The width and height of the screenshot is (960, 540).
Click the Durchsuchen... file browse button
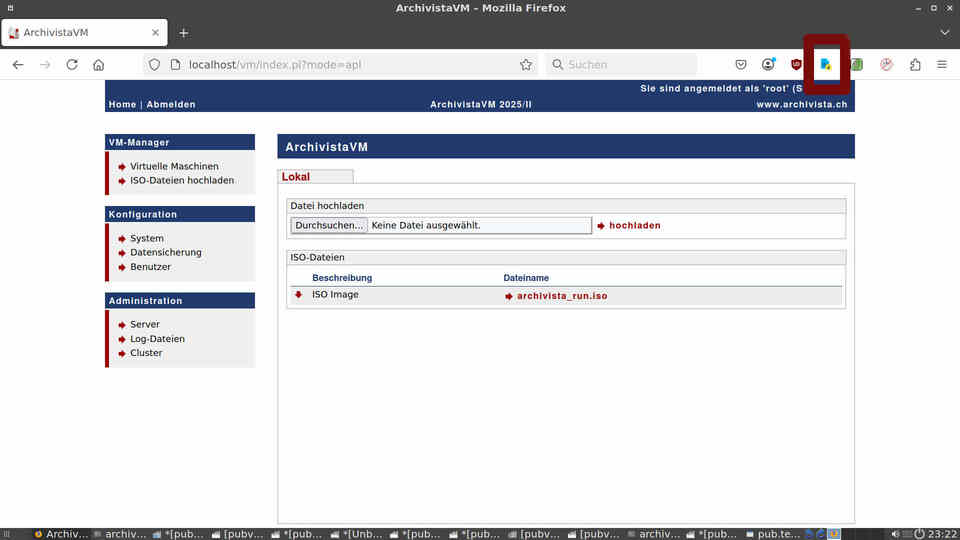click(x=329, y=225)
